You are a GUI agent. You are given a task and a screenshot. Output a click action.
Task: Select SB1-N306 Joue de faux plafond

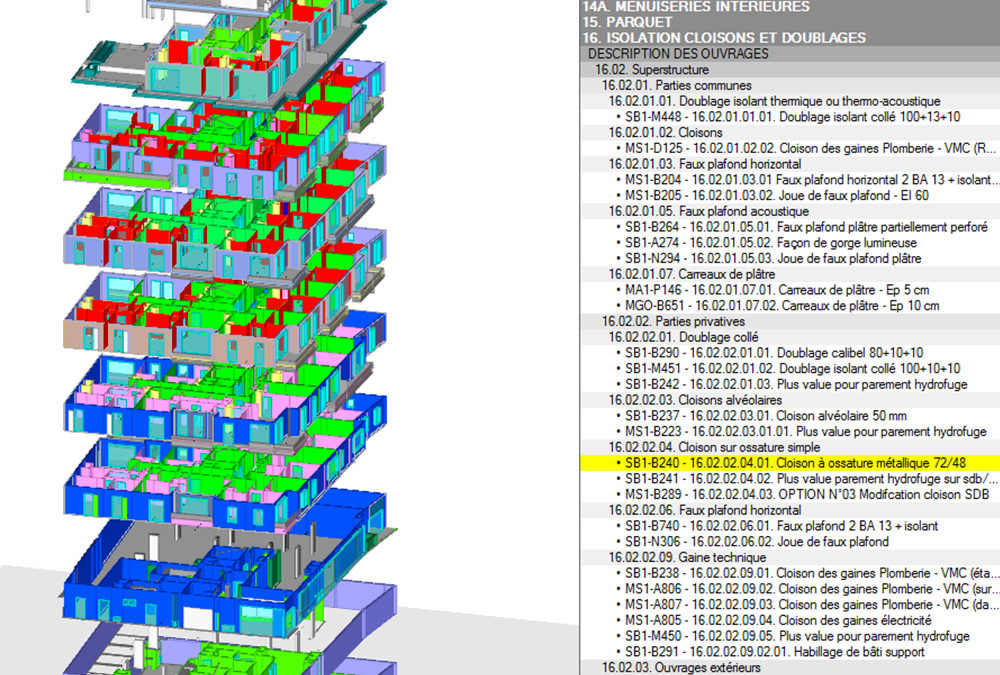pyautogui.click(x=790, y=542)
